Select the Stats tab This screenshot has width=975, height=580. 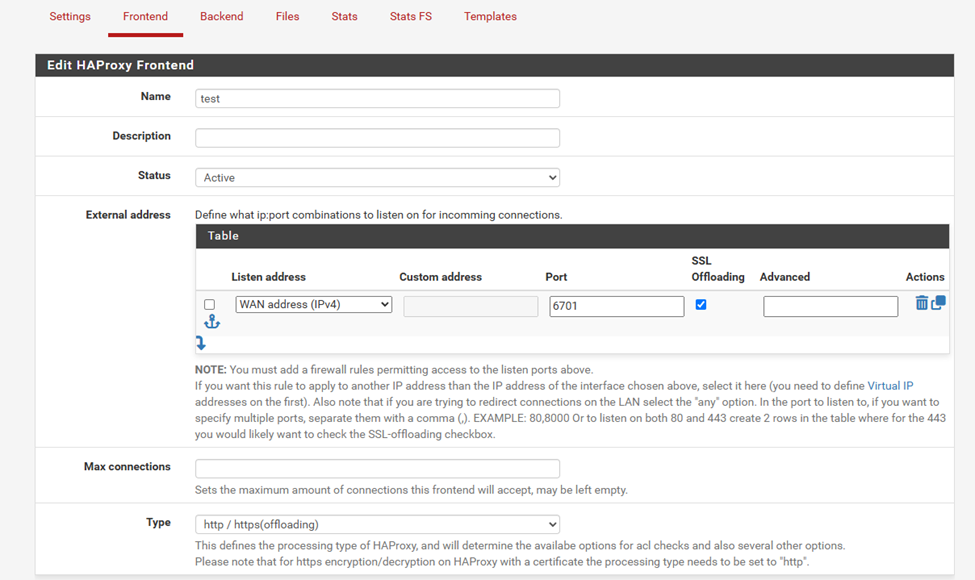(x=344, y=17)
